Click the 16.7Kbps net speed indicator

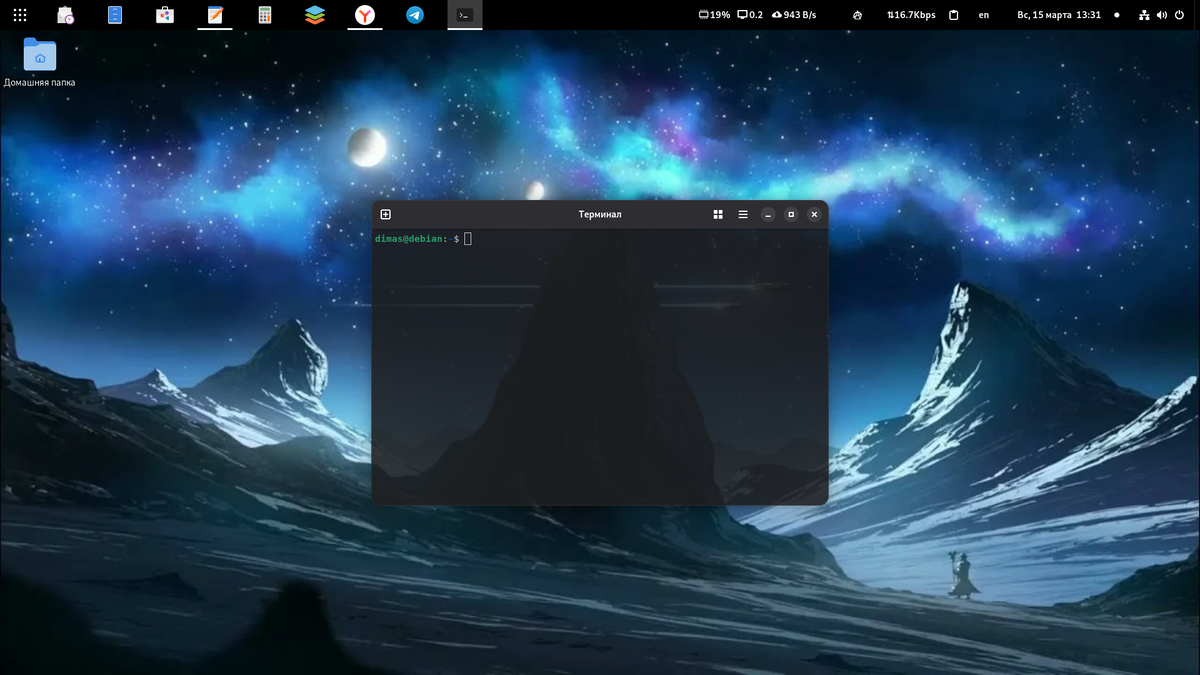pos(911,15)
